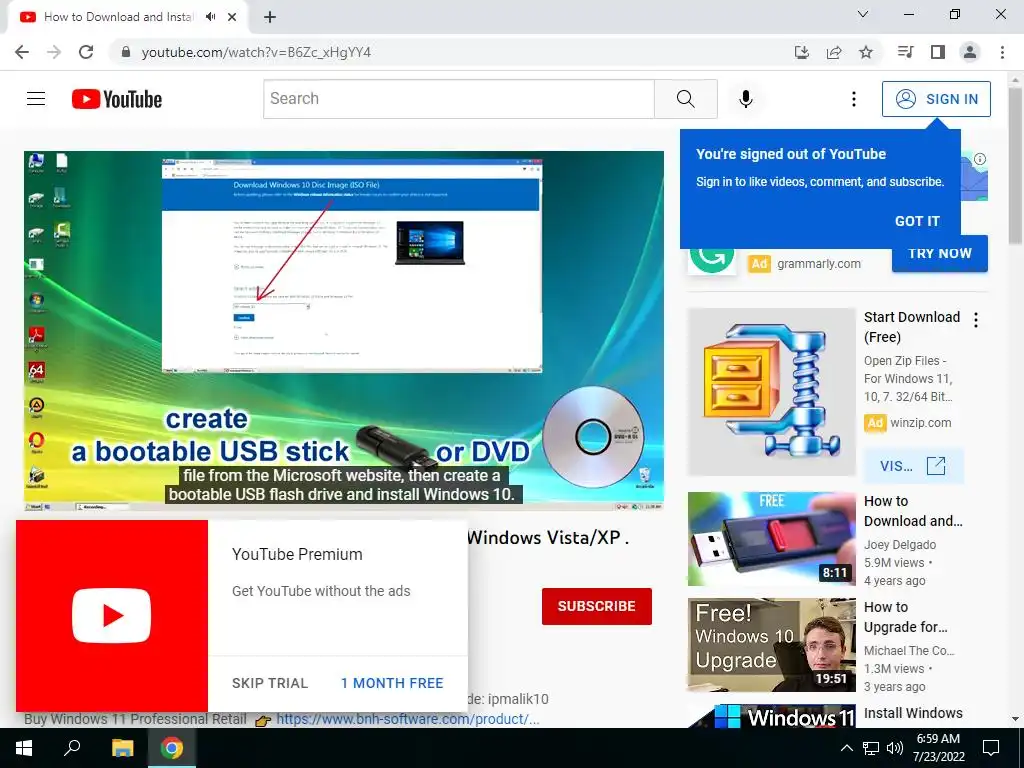Image resolution: width=1024 pixels, height=768 pixels.
Task: Open YouTube settings three-dot menu
Action: [x=854, y=99]
